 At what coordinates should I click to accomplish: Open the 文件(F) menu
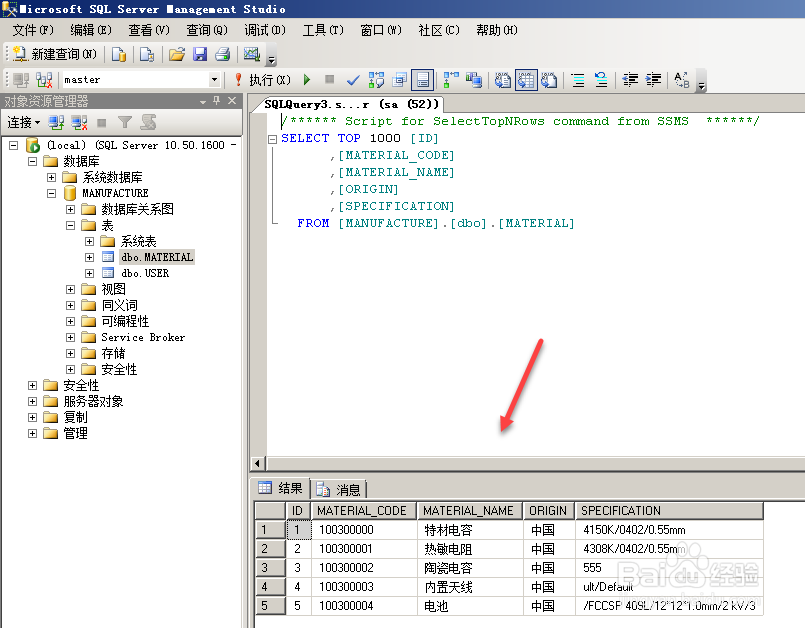click(33, 30)
